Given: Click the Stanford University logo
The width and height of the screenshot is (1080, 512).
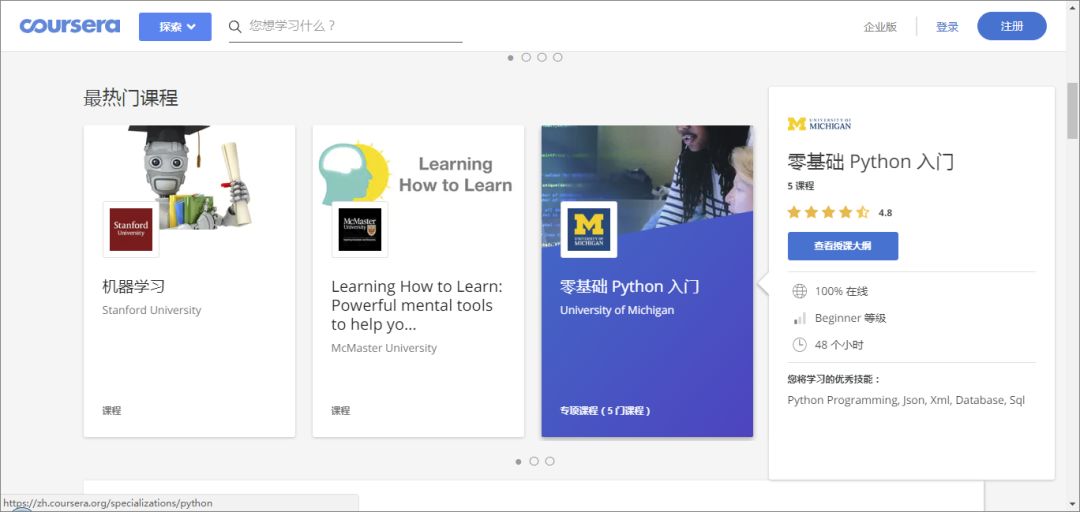Looking at the screenshot, I should pyautogui.click(x=131, y=229).
